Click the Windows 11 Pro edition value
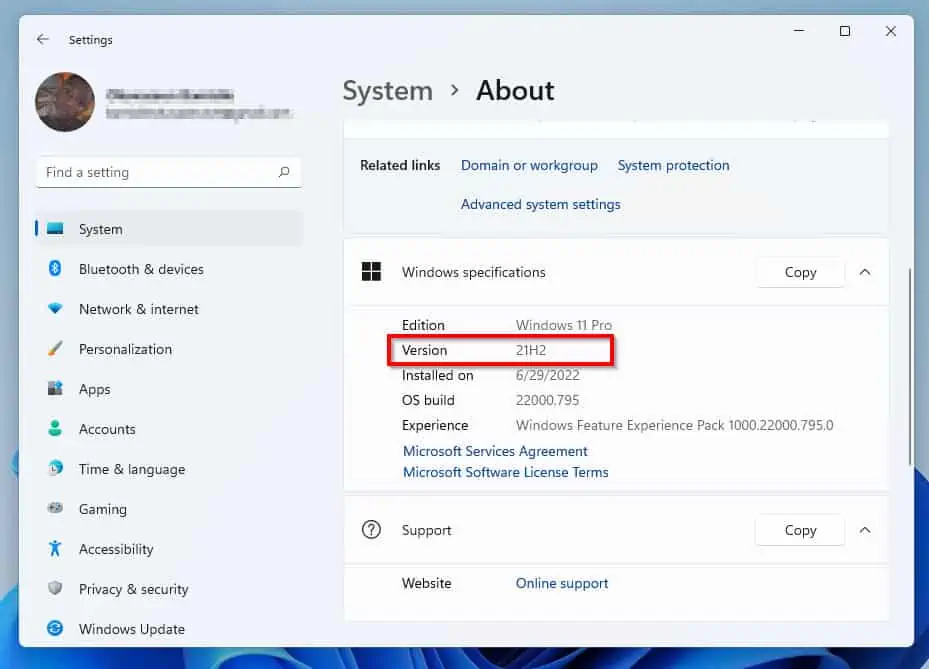 click(x=563, y=325)
